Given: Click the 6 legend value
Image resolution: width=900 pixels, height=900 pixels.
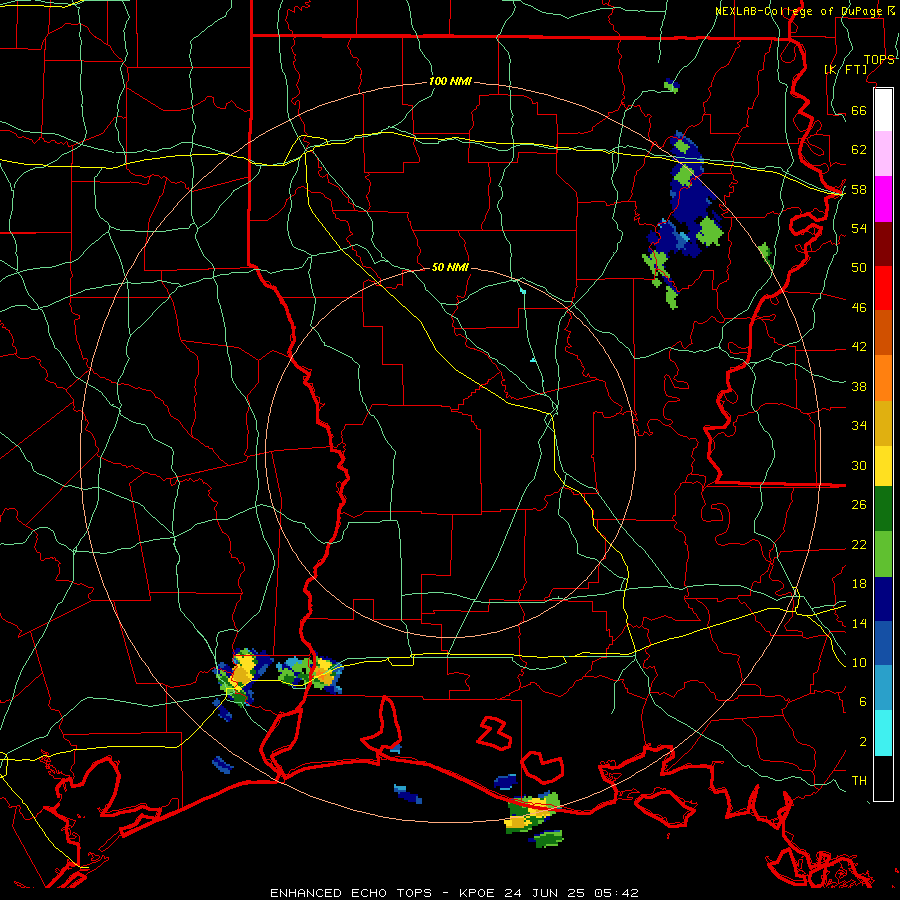Looking at the screenshot, I should [862, 702].
